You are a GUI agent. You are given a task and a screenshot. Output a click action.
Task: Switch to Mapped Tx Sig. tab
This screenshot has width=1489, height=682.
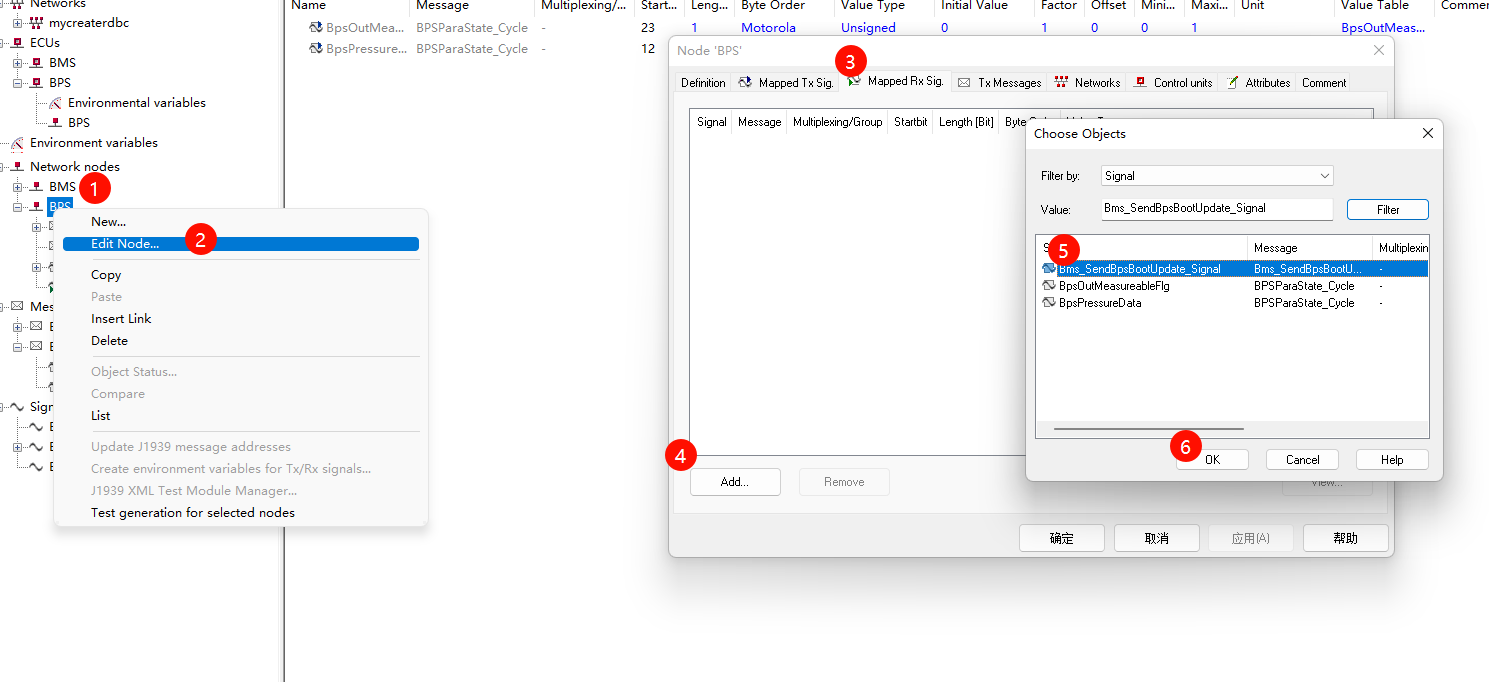pos(786,83)
